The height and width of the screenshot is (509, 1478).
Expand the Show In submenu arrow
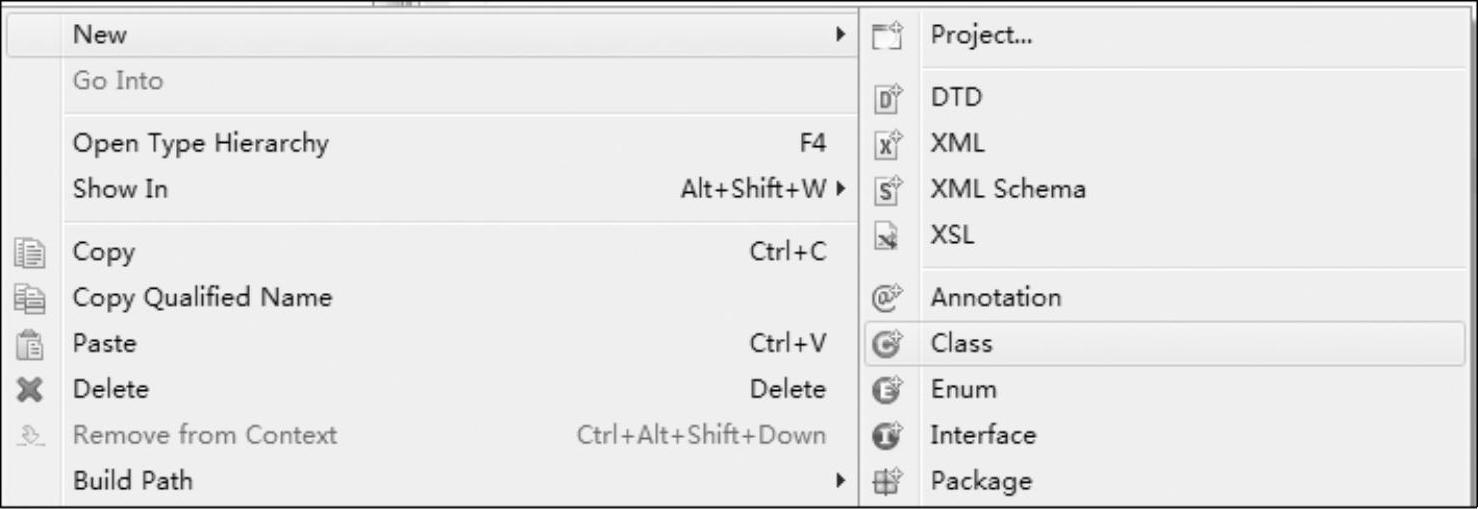(841, 188)
